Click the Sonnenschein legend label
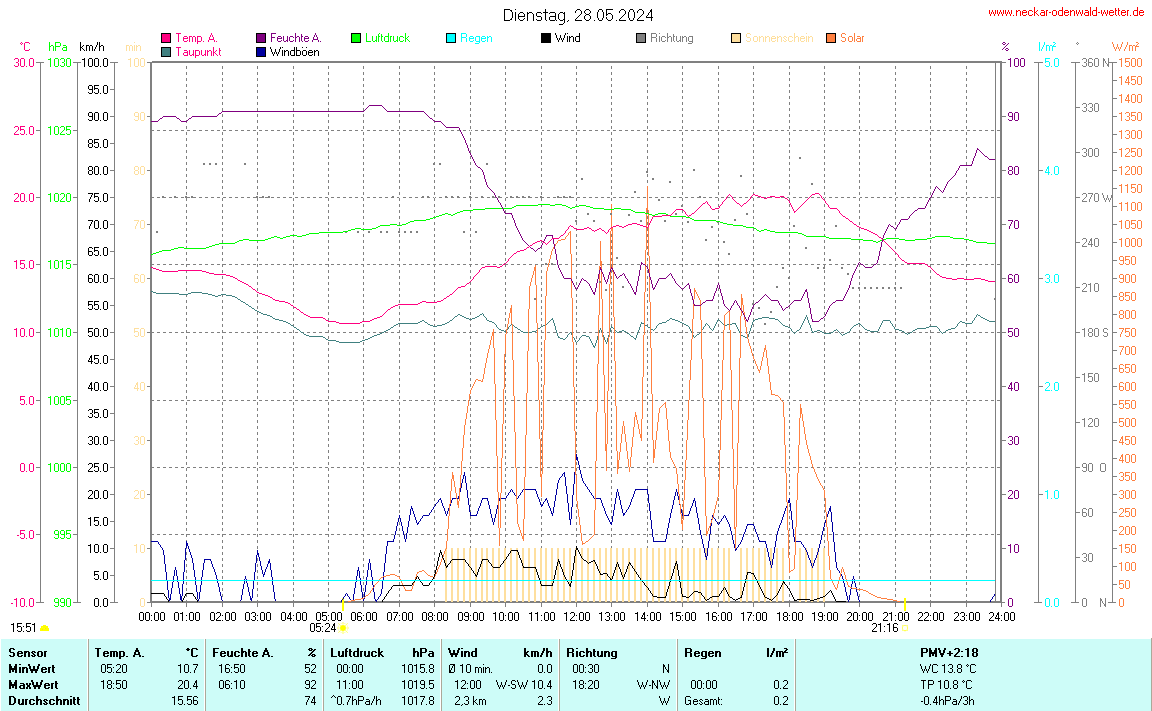 coord(779,38)
